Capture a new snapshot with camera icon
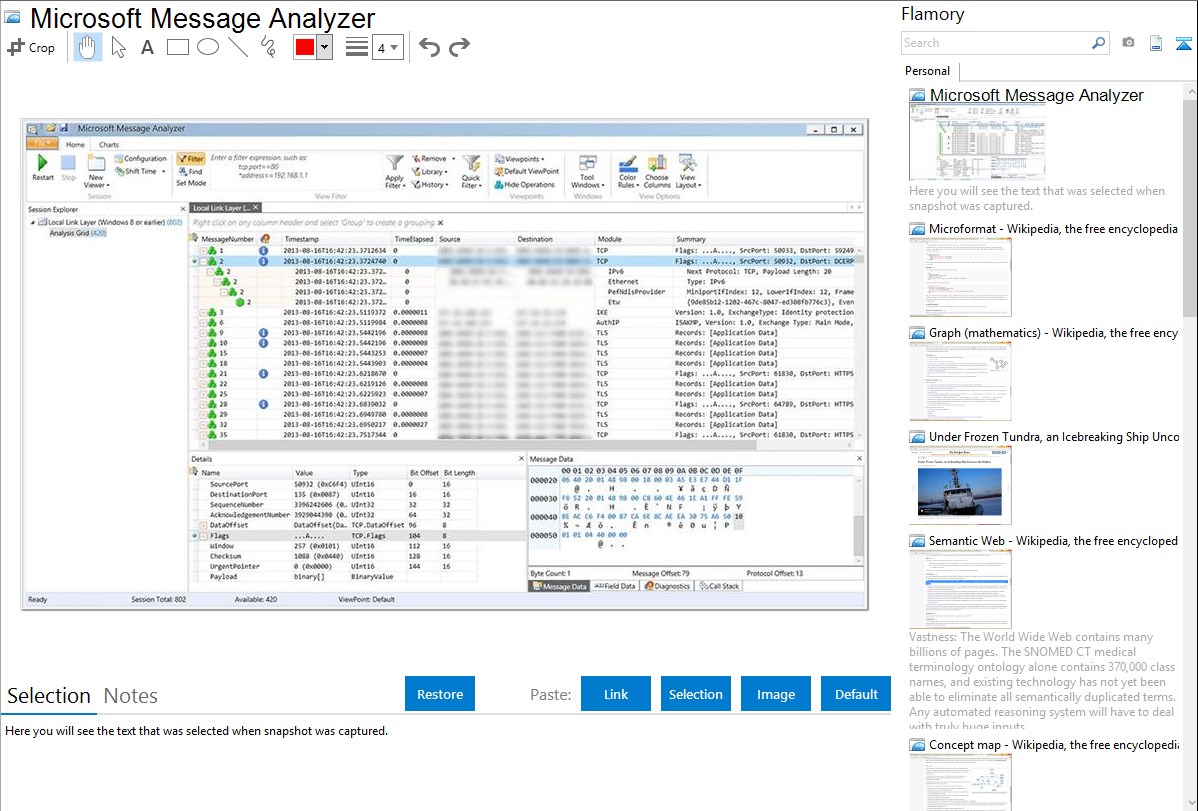 tap(1128, 43)
